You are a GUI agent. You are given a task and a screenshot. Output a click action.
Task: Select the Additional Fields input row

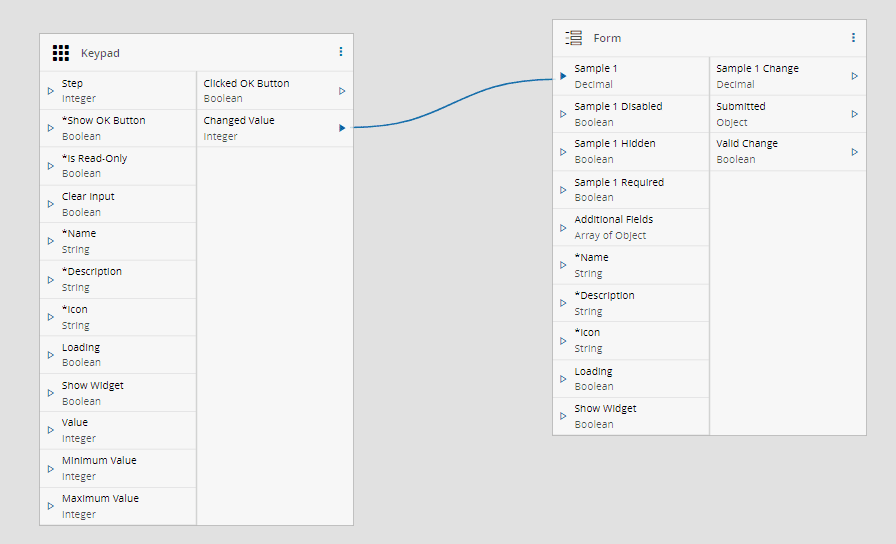pyautogui.click(x=631, y=227)
